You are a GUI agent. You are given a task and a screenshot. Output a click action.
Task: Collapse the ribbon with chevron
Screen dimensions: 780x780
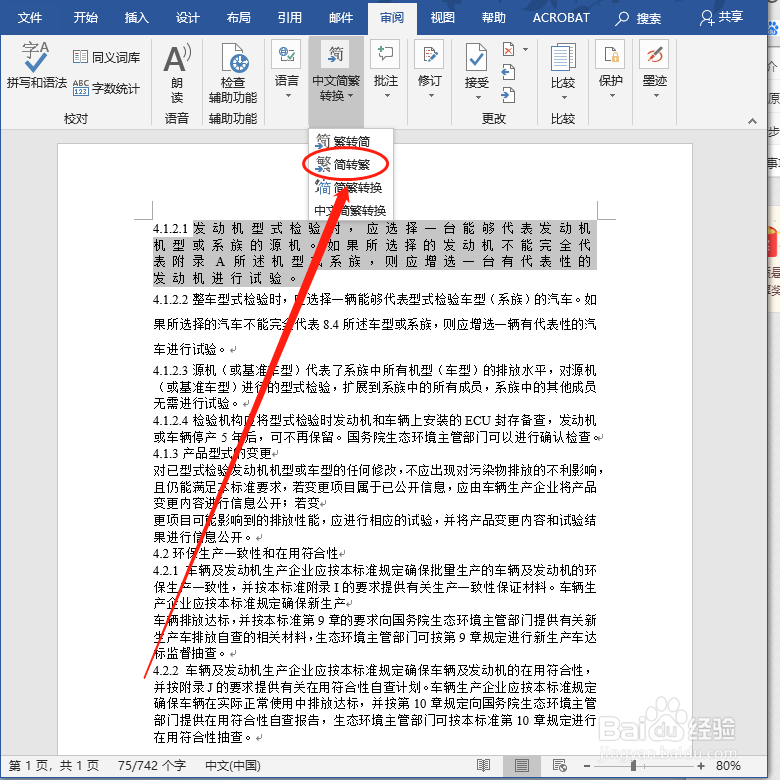[x=752, y=121]
